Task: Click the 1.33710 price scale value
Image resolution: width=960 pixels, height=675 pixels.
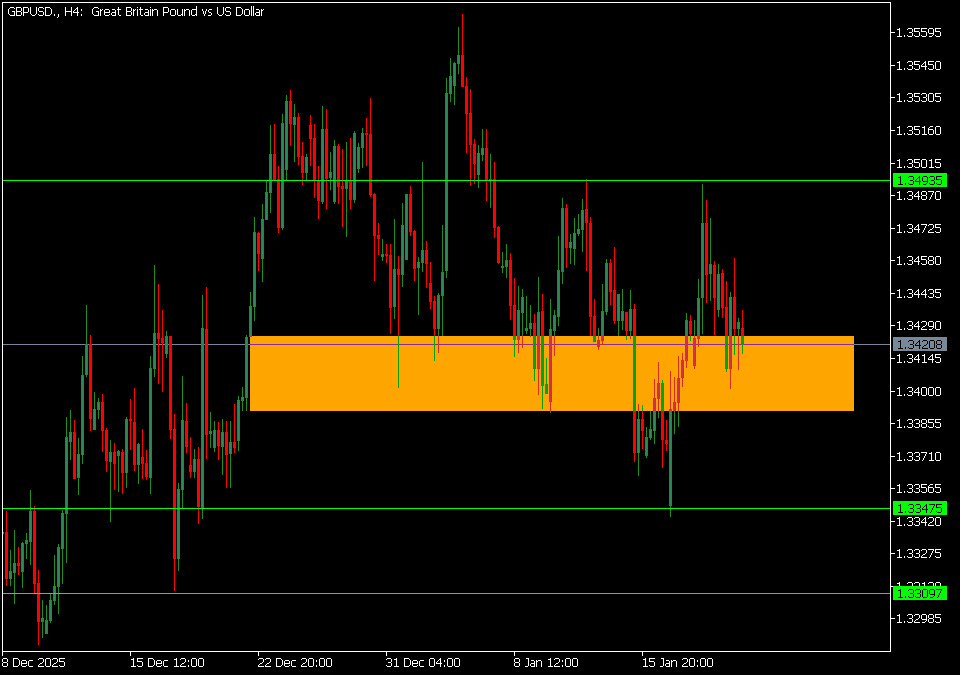Action: point(918,456)
